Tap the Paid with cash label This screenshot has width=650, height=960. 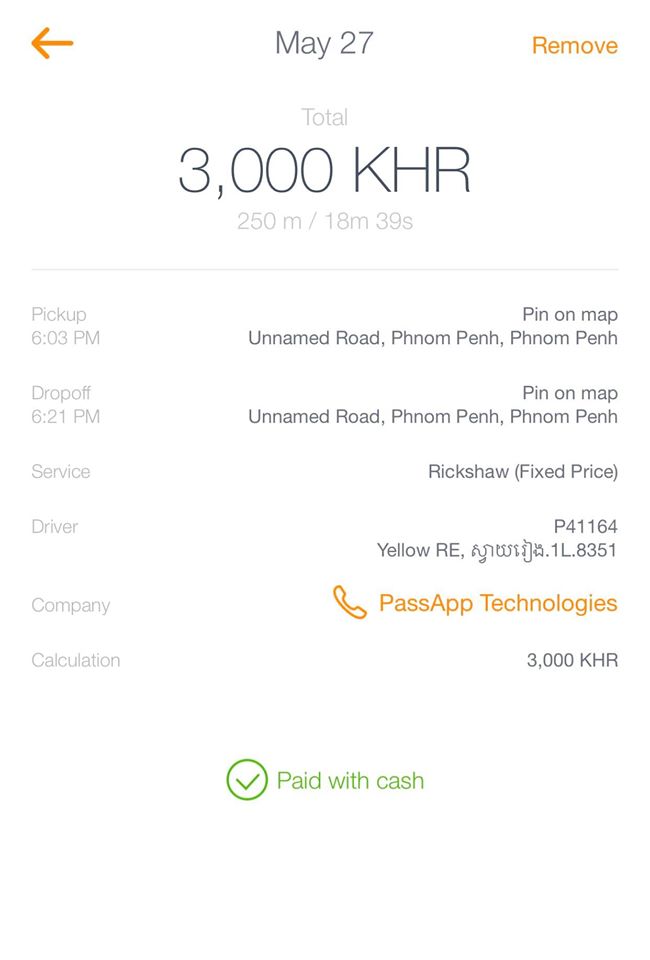350,781
